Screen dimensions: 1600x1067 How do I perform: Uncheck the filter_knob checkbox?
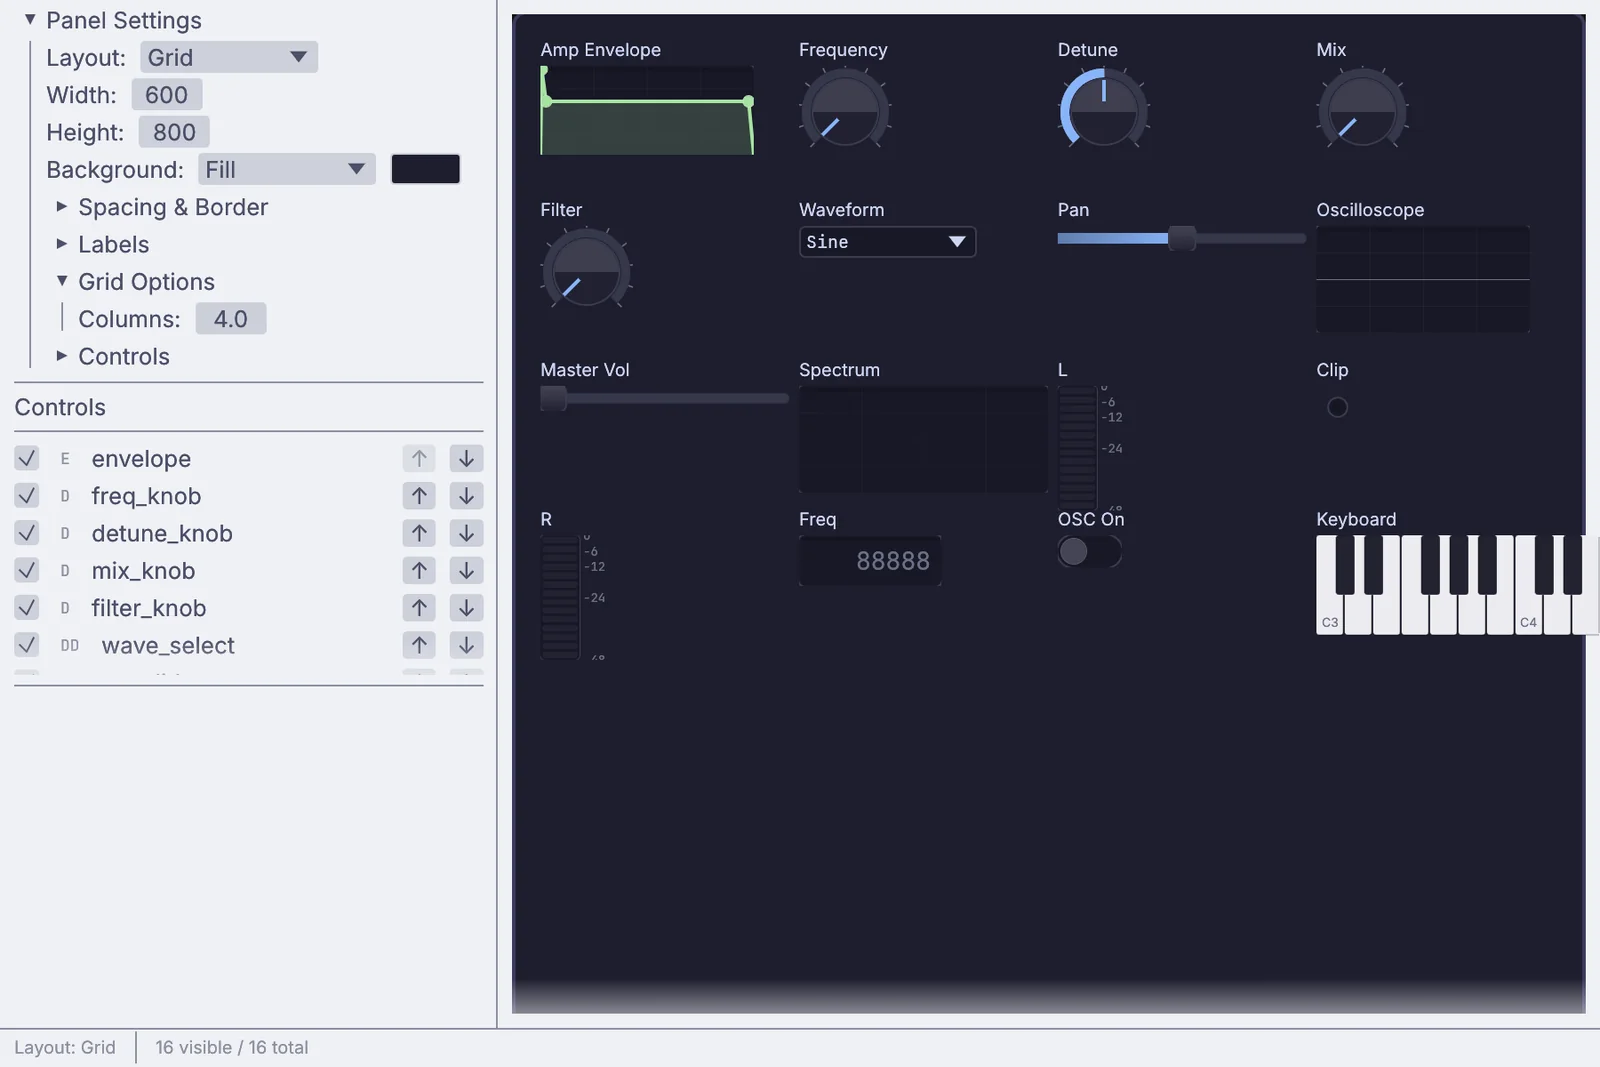pyautogui.click(x=27, y=608)
